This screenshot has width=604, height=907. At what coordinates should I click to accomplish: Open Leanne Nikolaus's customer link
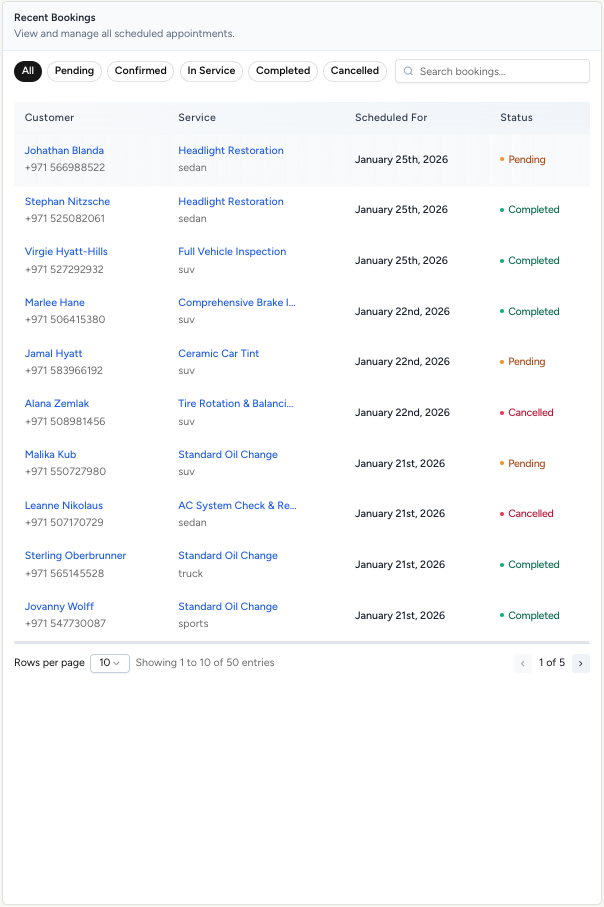pyautogui.click(x=62, y=505)
